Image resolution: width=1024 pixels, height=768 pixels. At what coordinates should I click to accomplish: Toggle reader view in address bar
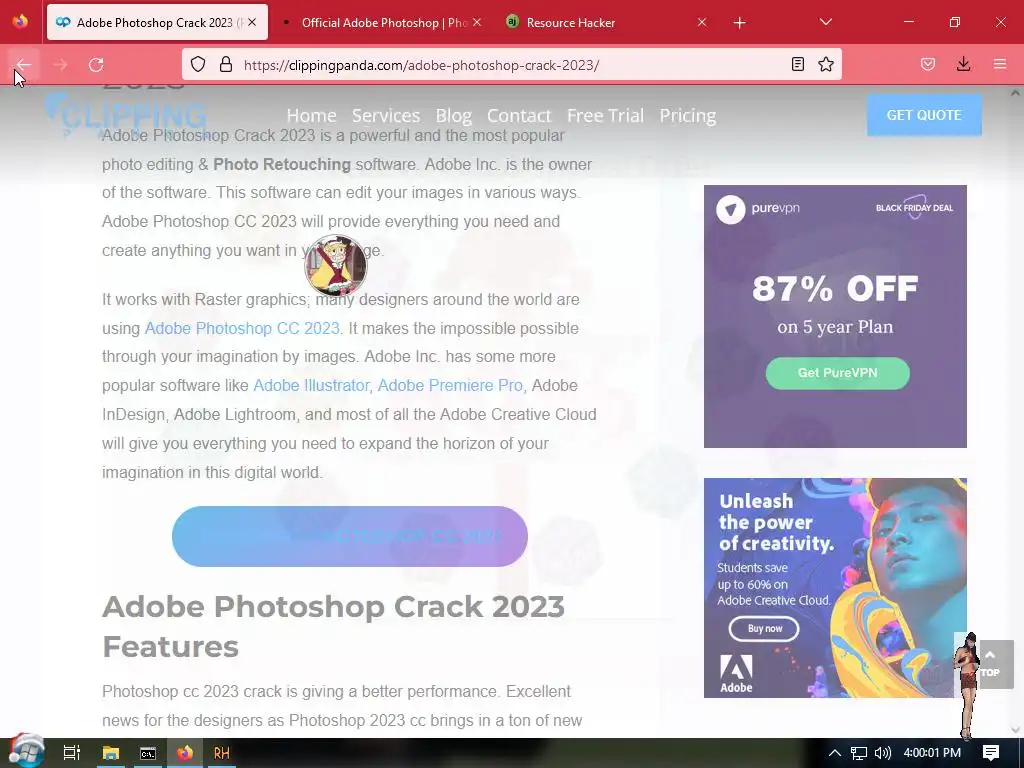tap(797, 64)
